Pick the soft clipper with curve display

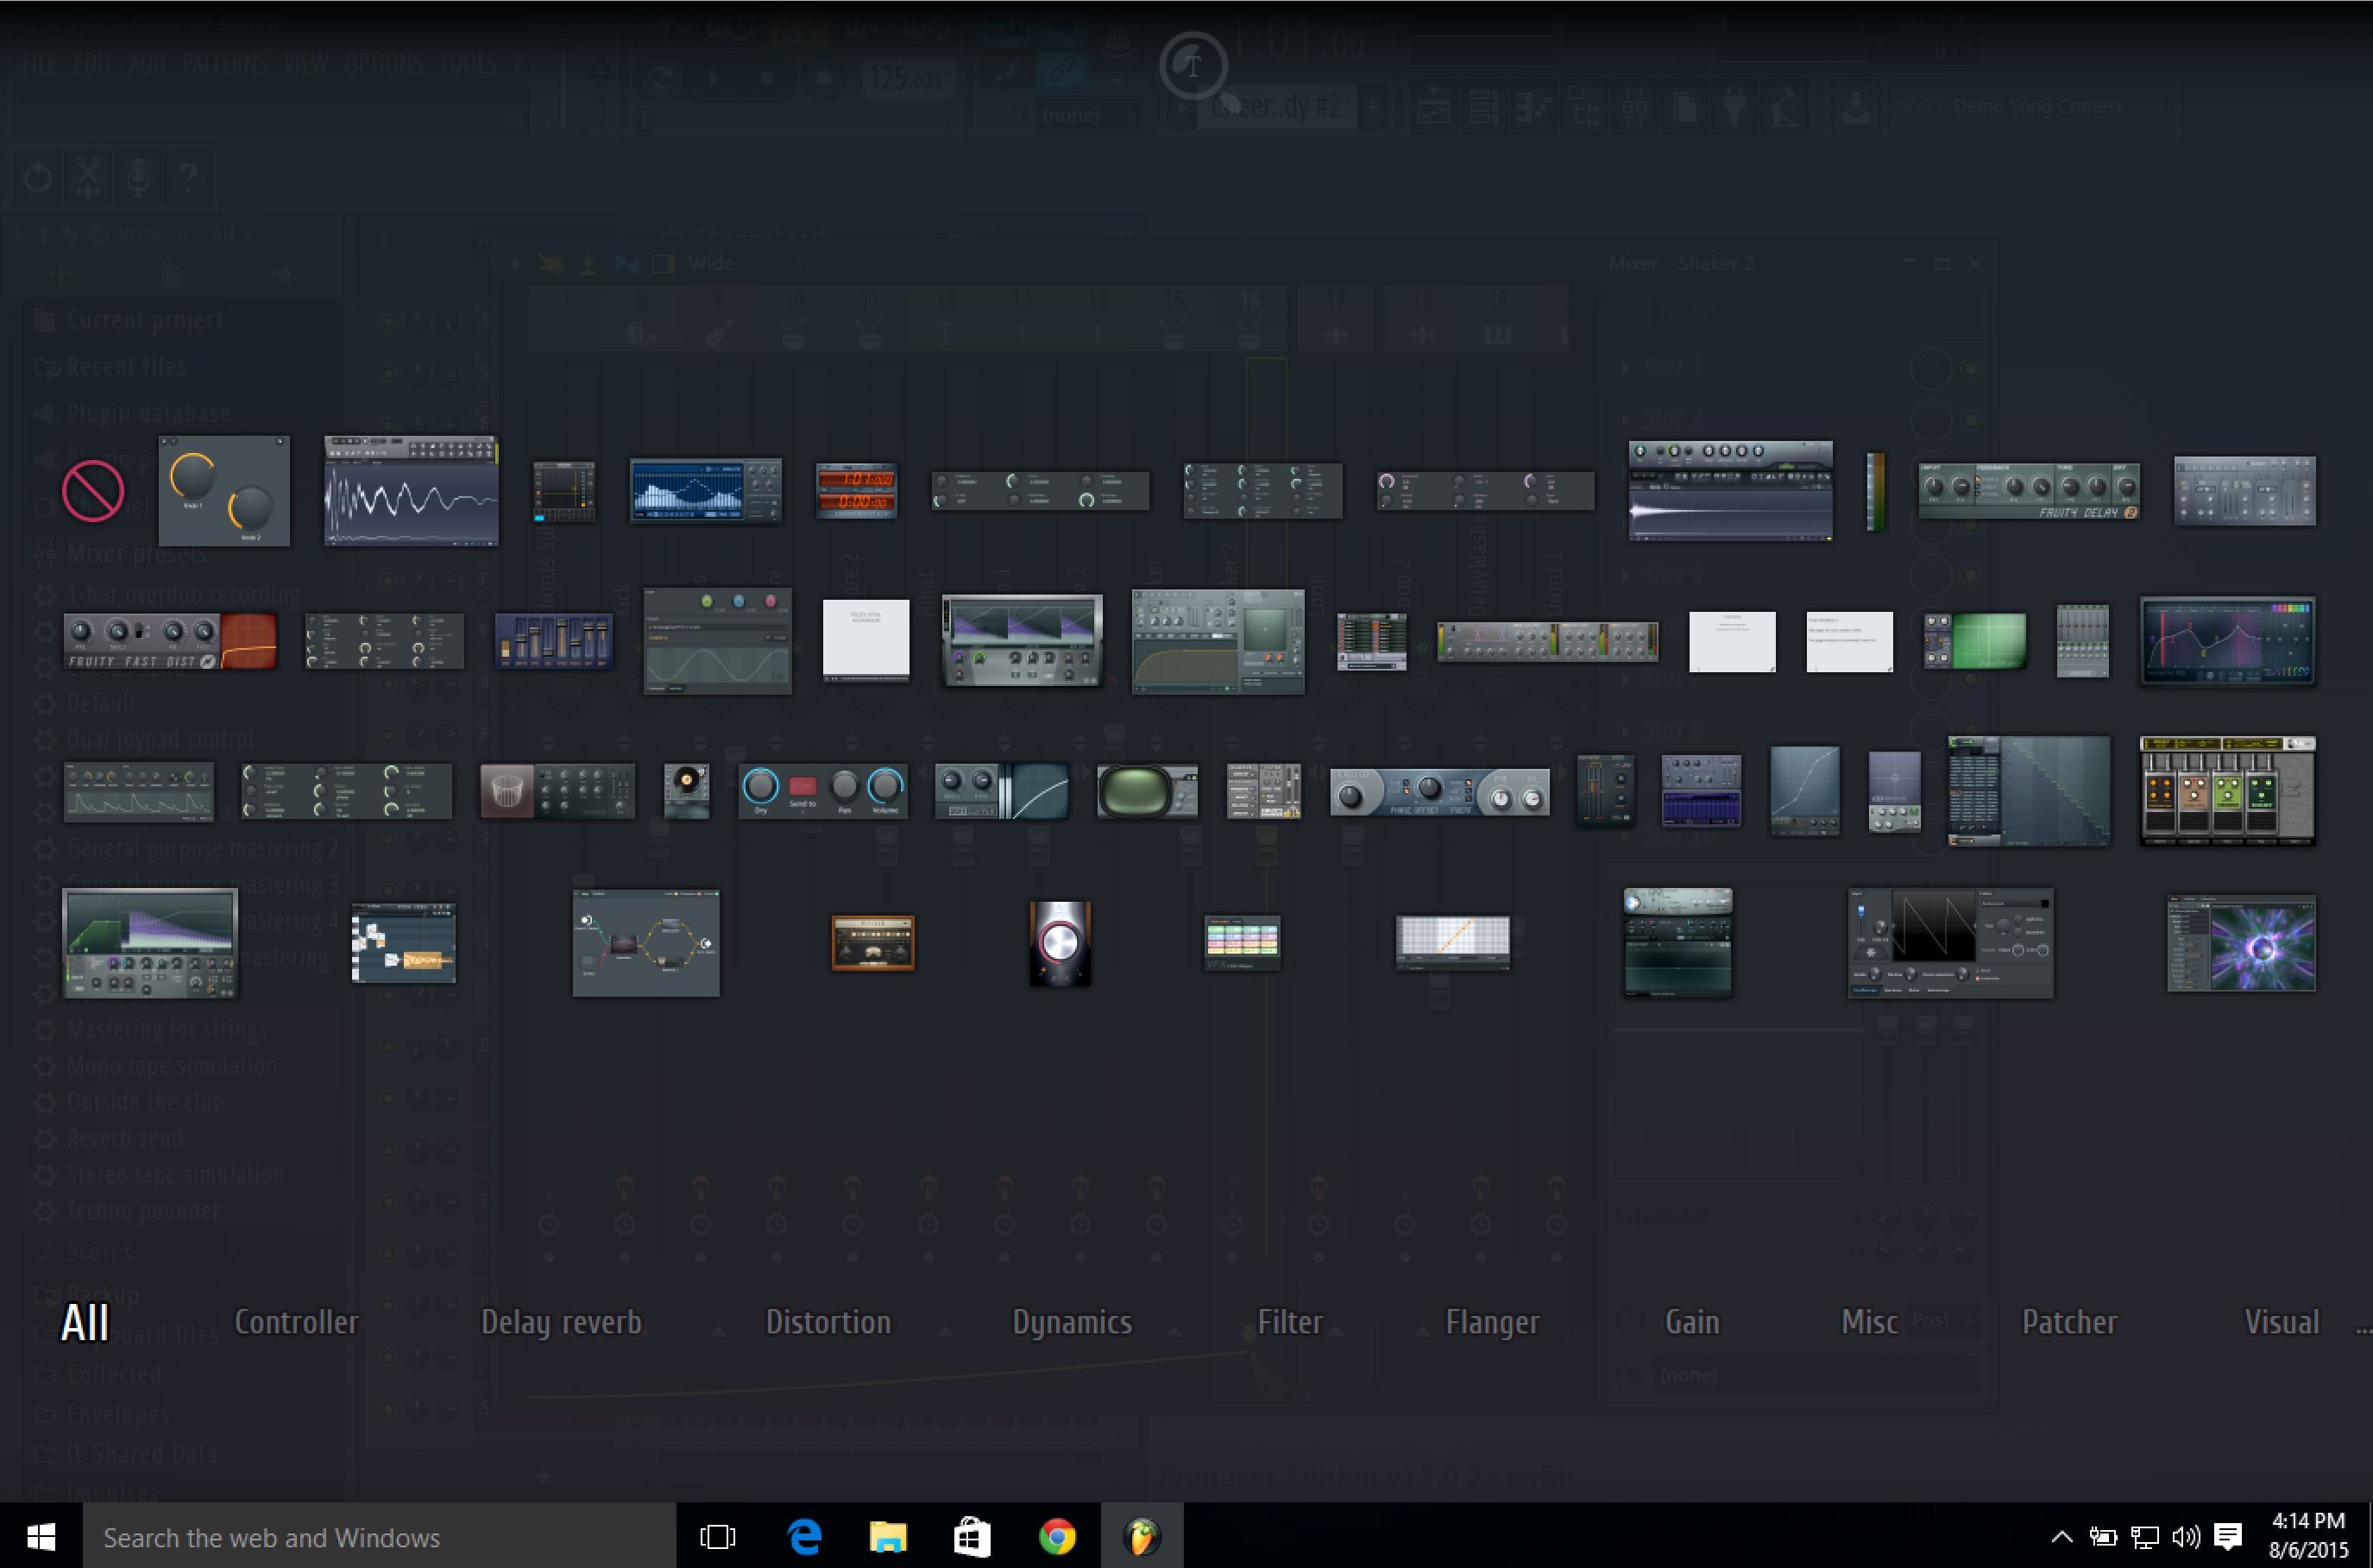tap(1002, 792)
